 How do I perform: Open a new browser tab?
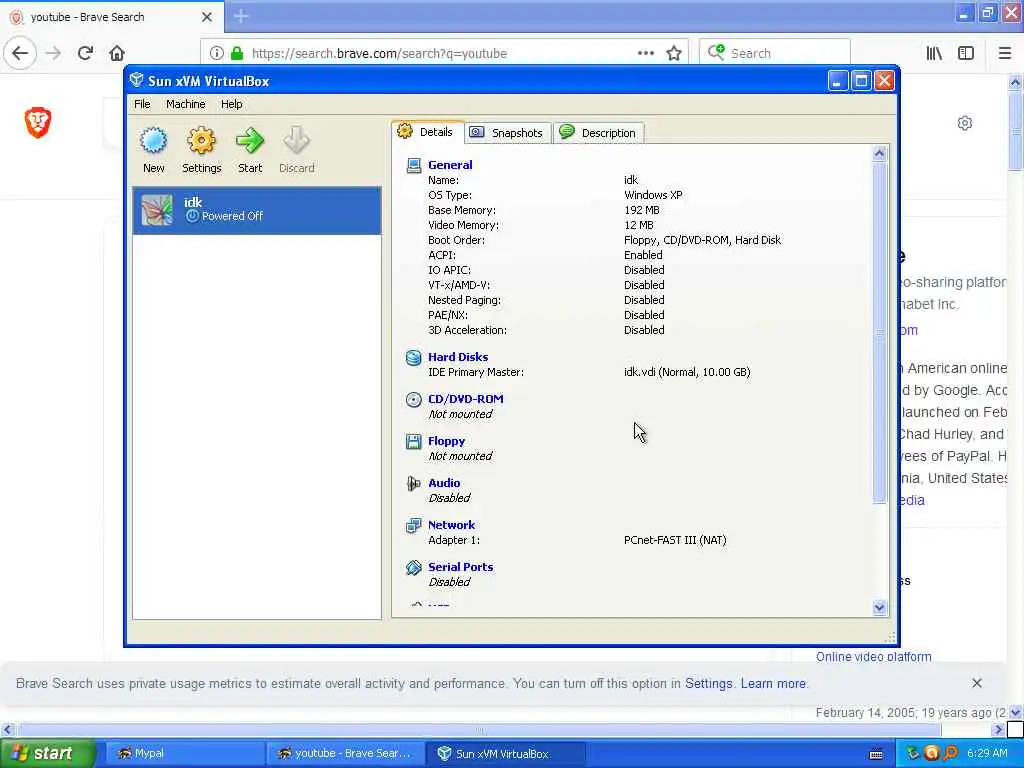(x=241, y=16)
